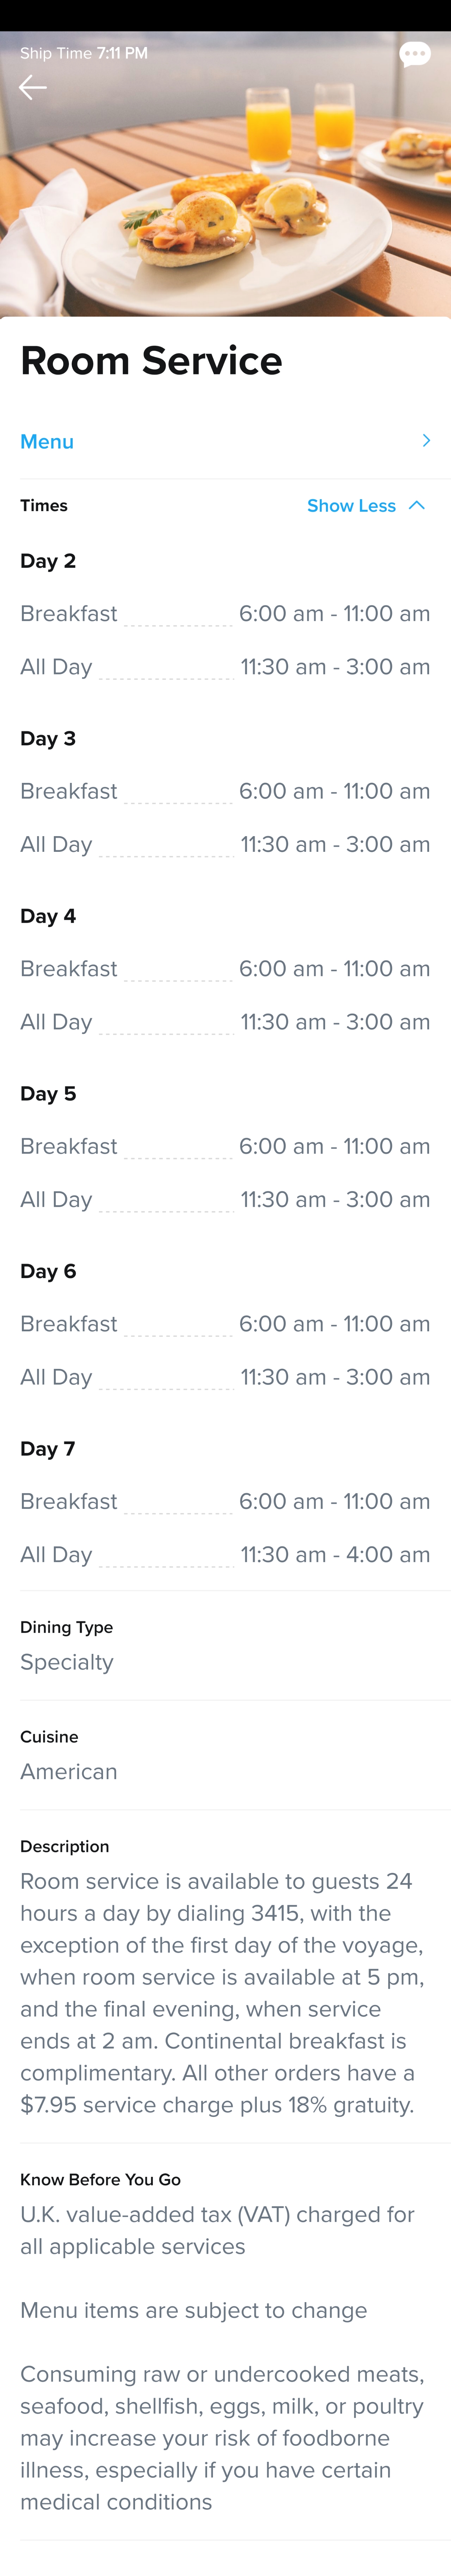Click the Day 4 Breakfast row
The height and width of the screenshot is (2576, 451).
point(225,969)
